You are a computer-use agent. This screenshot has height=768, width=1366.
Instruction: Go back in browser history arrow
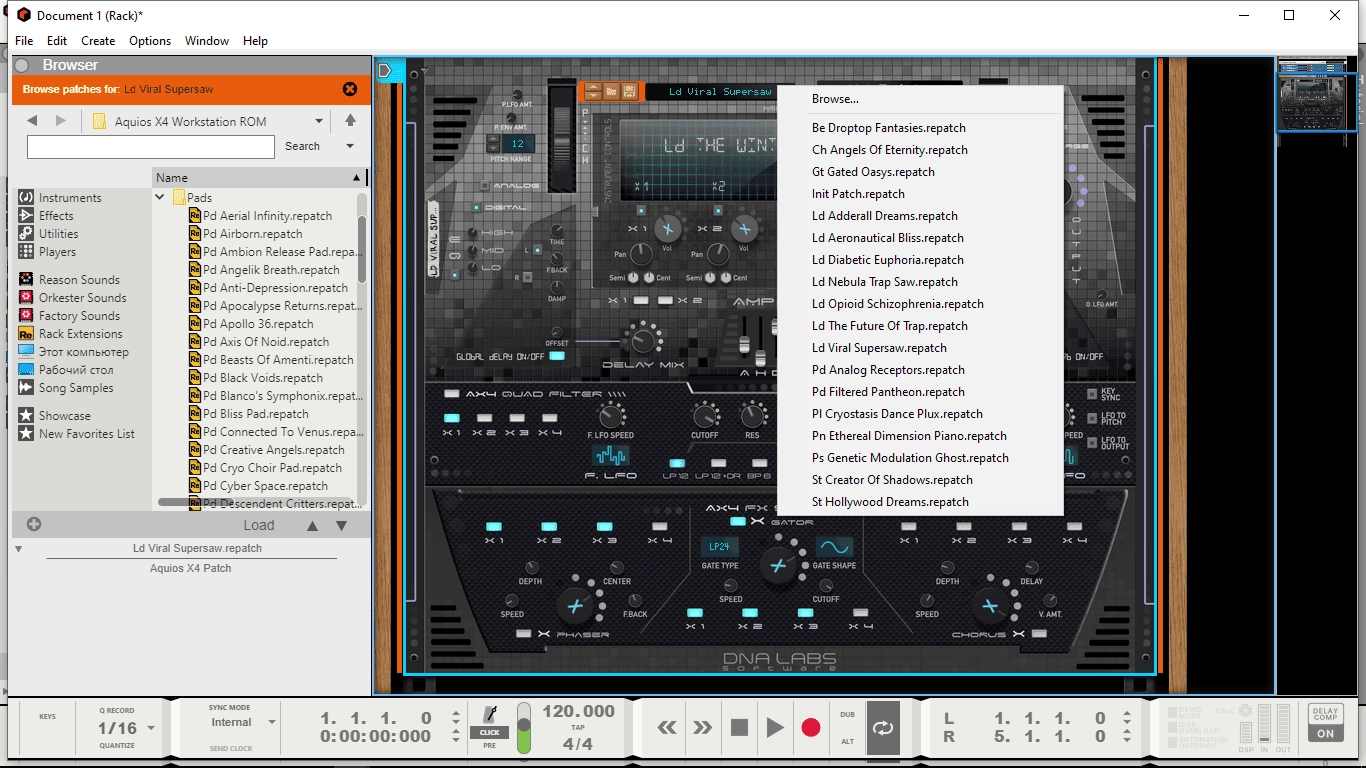coord(32,121)
